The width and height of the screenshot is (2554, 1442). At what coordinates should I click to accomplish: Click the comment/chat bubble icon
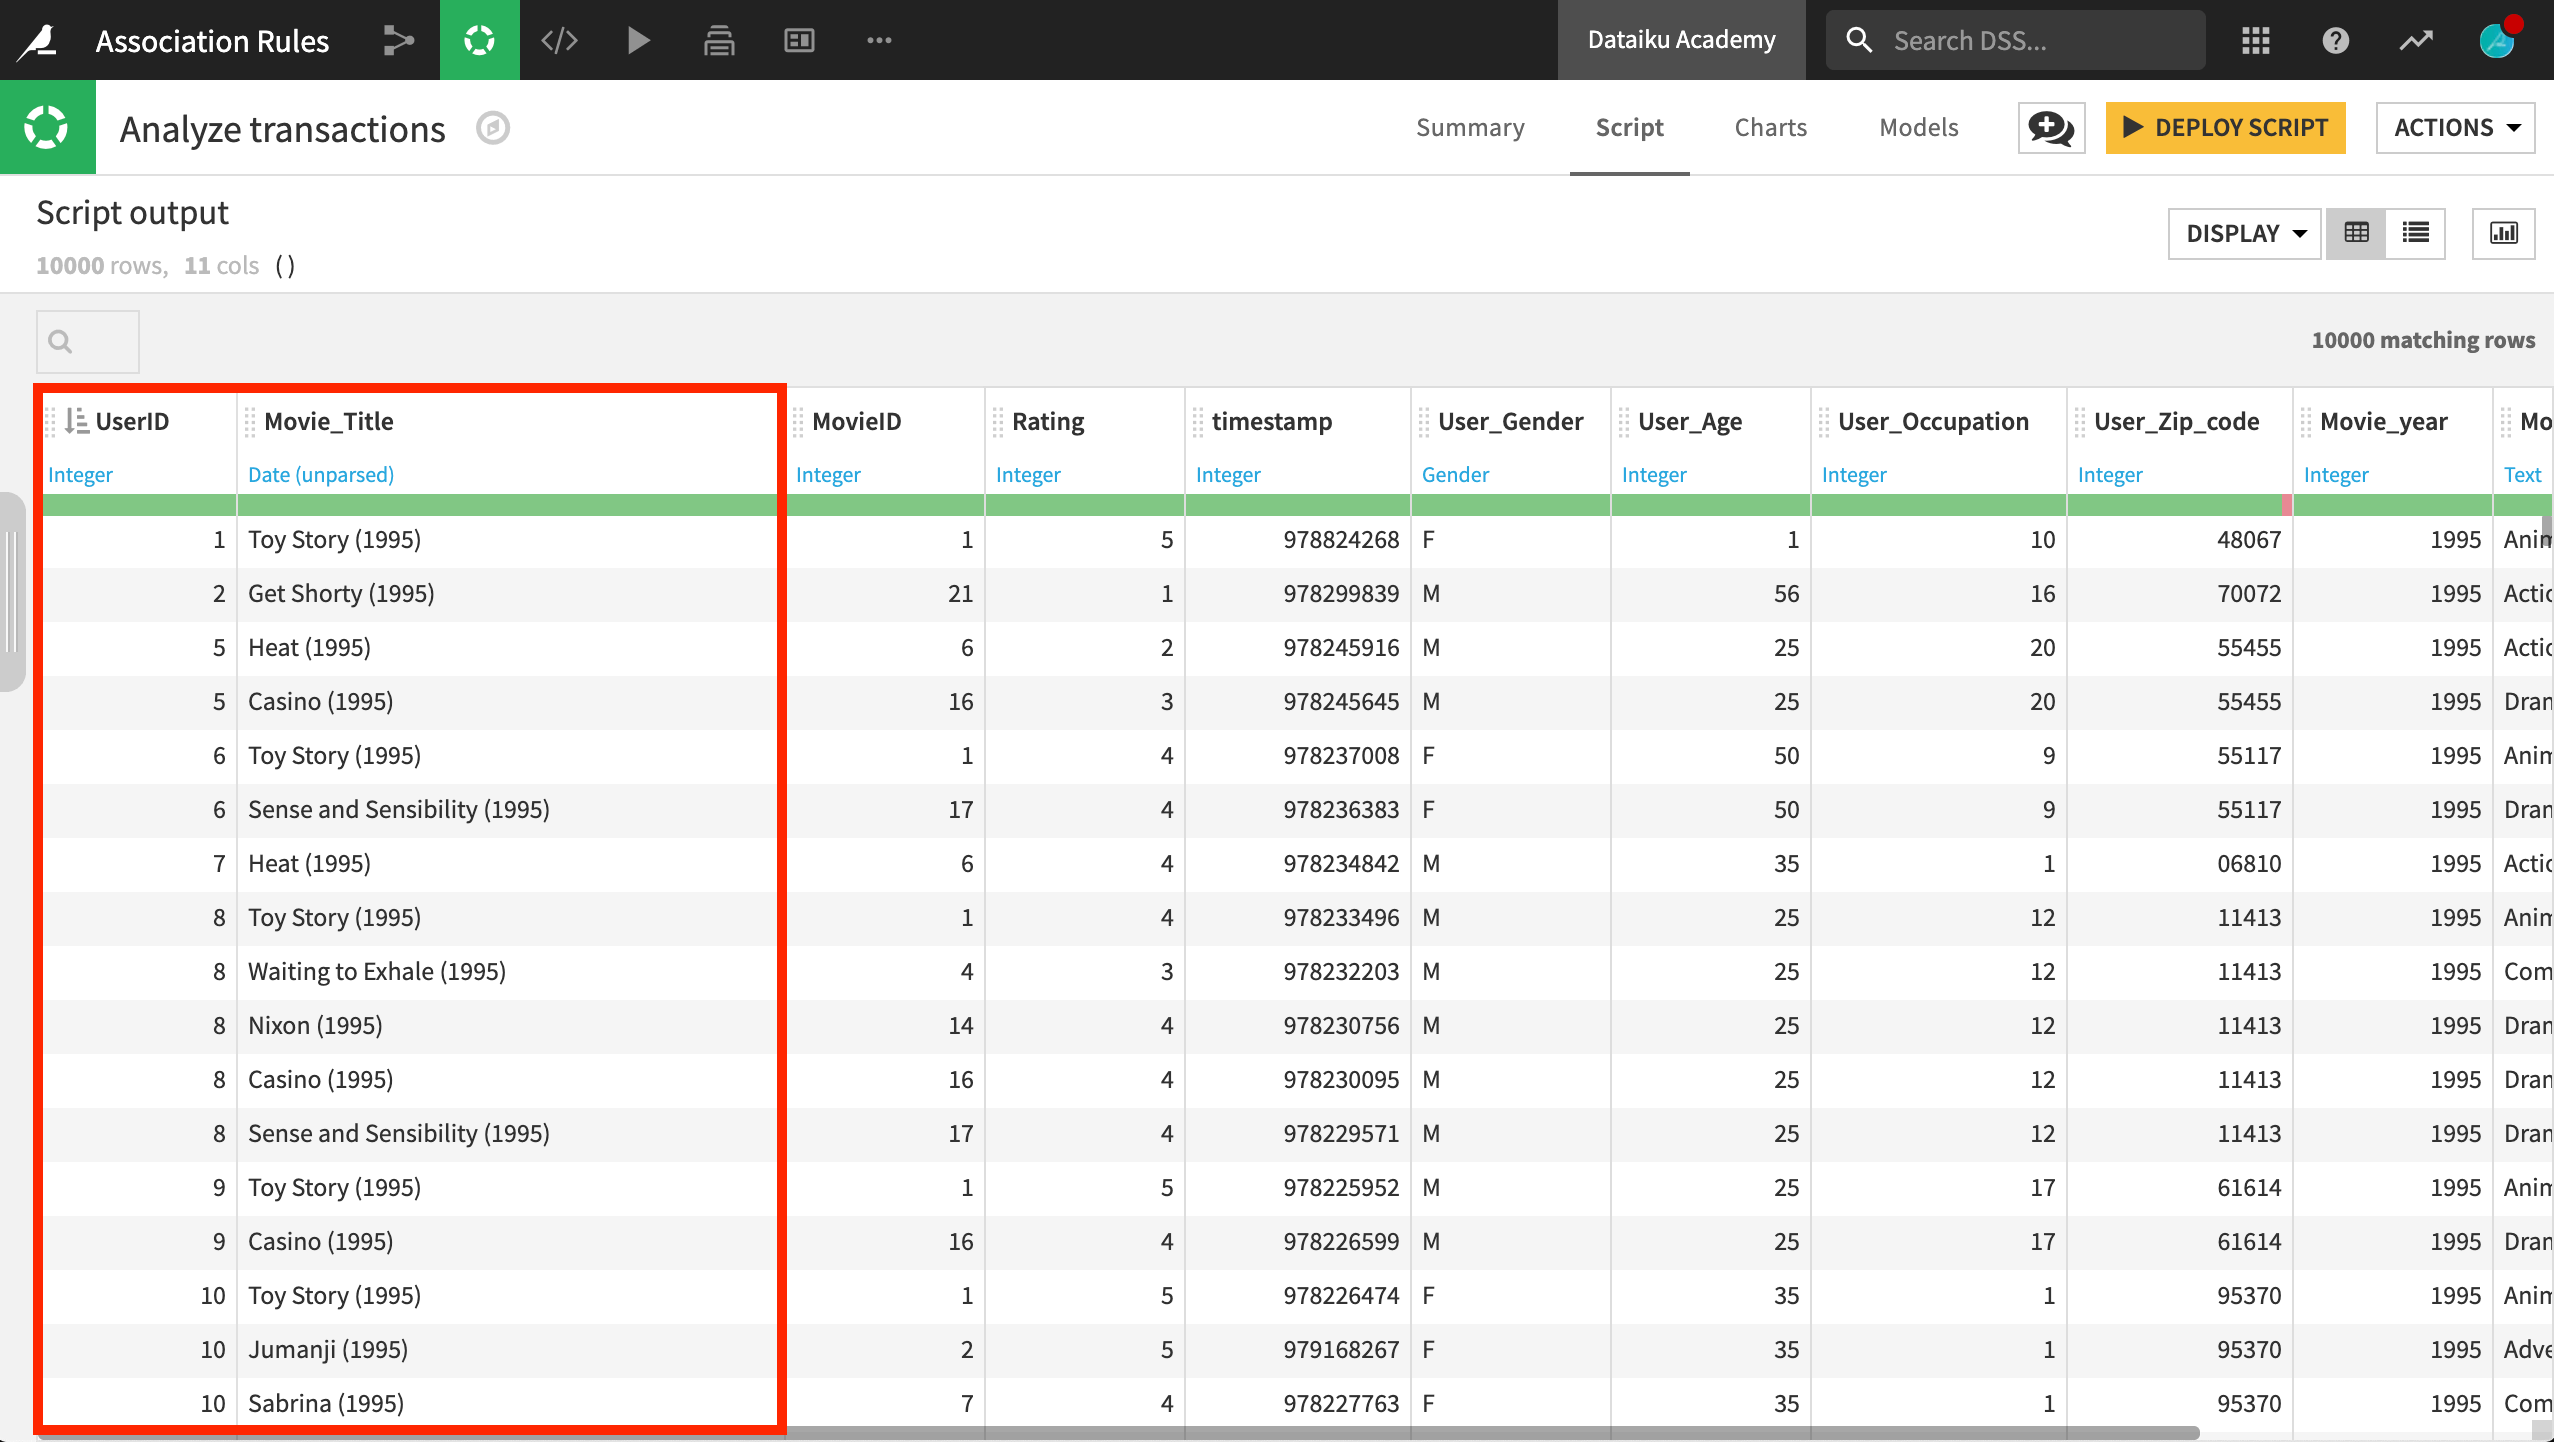pyautogui.click(x=2049, y=126)
